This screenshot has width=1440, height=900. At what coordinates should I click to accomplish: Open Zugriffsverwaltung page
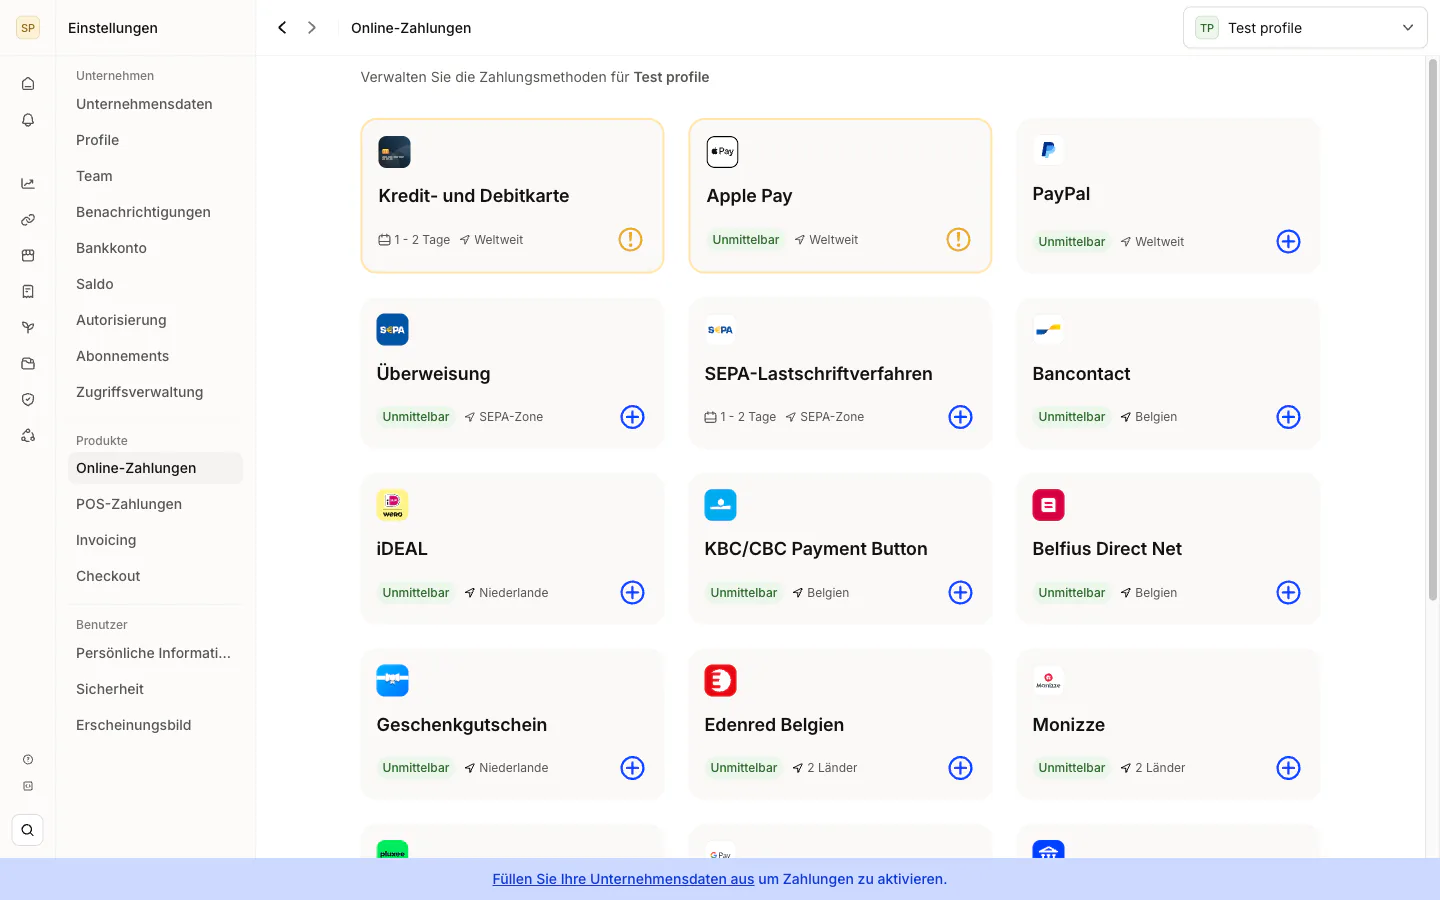pos(155,392)
